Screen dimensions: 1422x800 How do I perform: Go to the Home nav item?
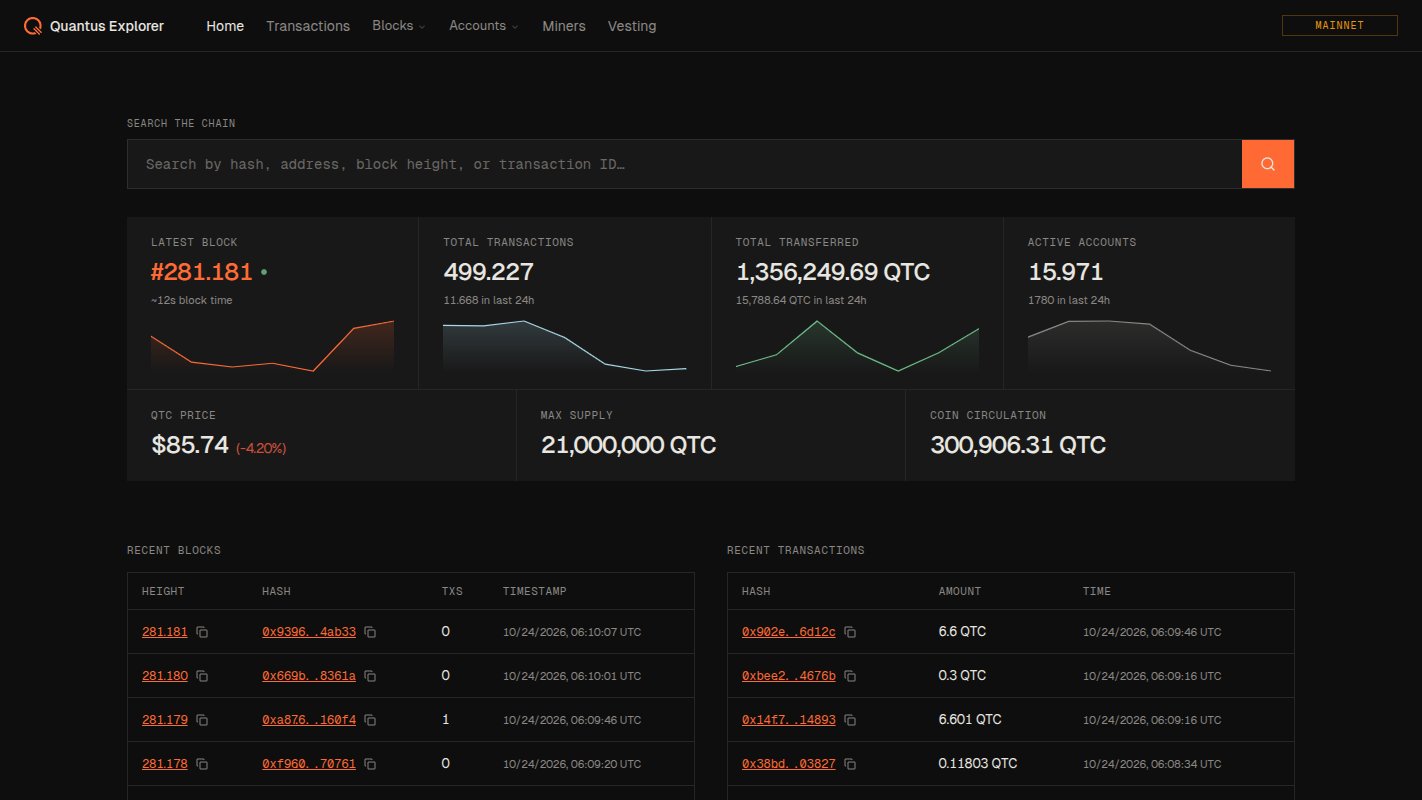tap(225, 26)
